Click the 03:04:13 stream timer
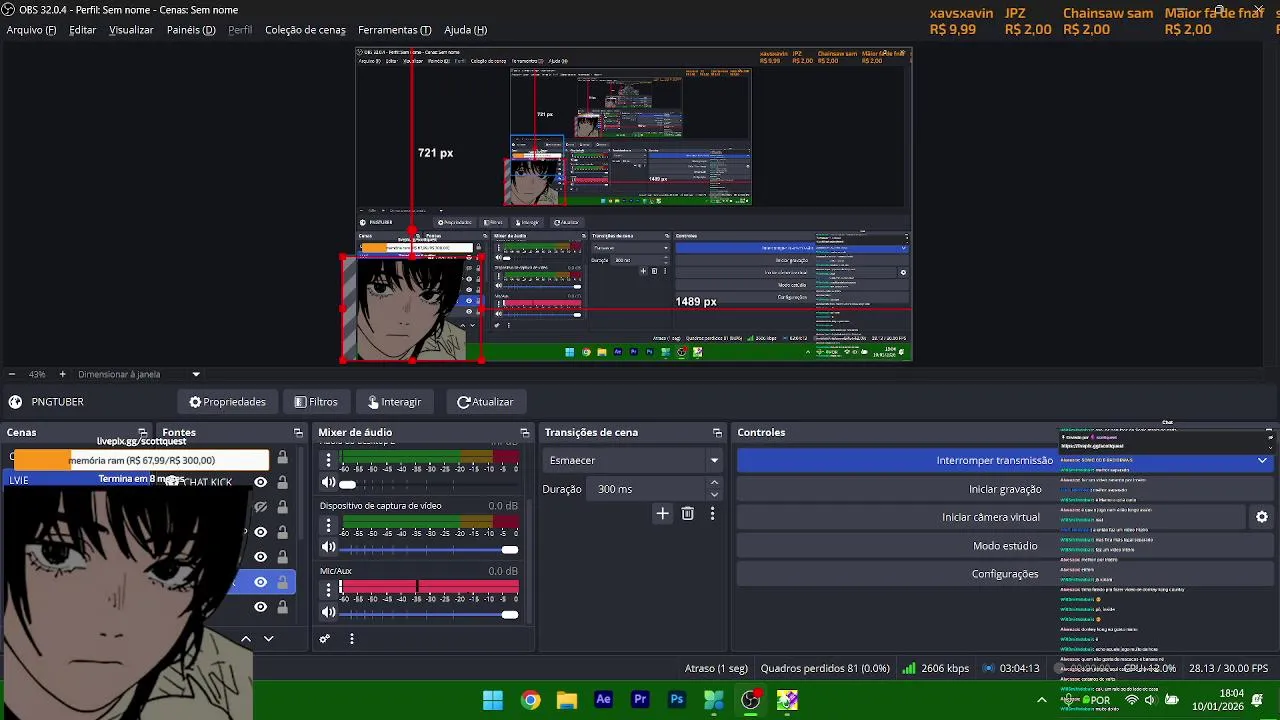The height and width of the screenshot is (720, 1280). pyautogui.click(x=1010, y=668)
